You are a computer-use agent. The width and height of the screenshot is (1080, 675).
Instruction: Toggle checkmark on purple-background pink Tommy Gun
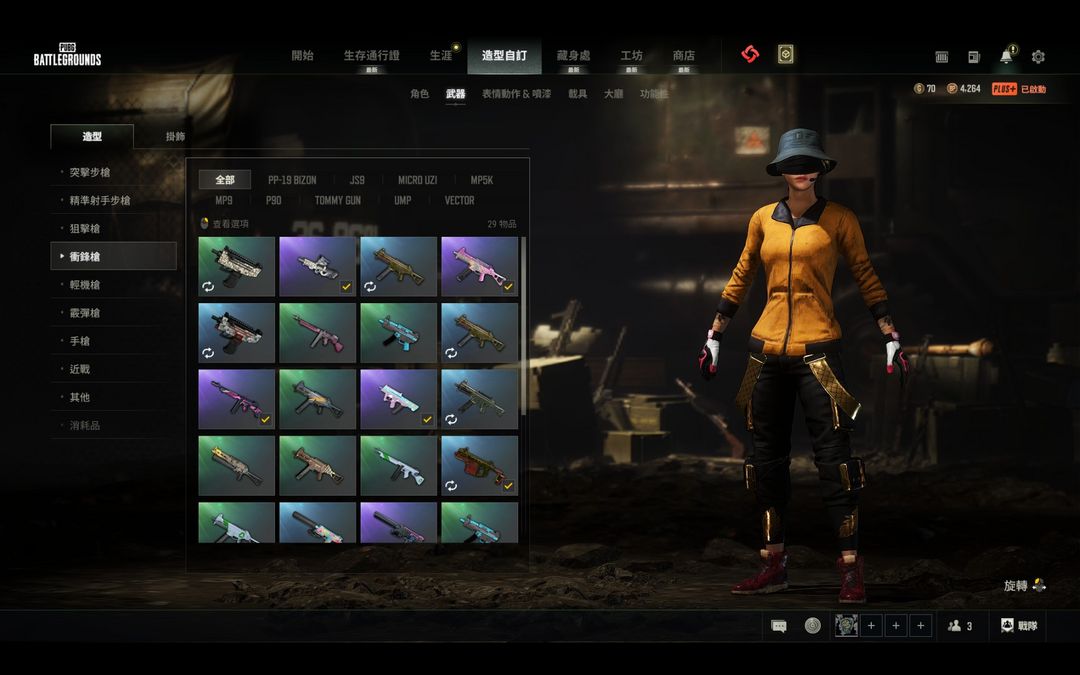pos(265,419)
